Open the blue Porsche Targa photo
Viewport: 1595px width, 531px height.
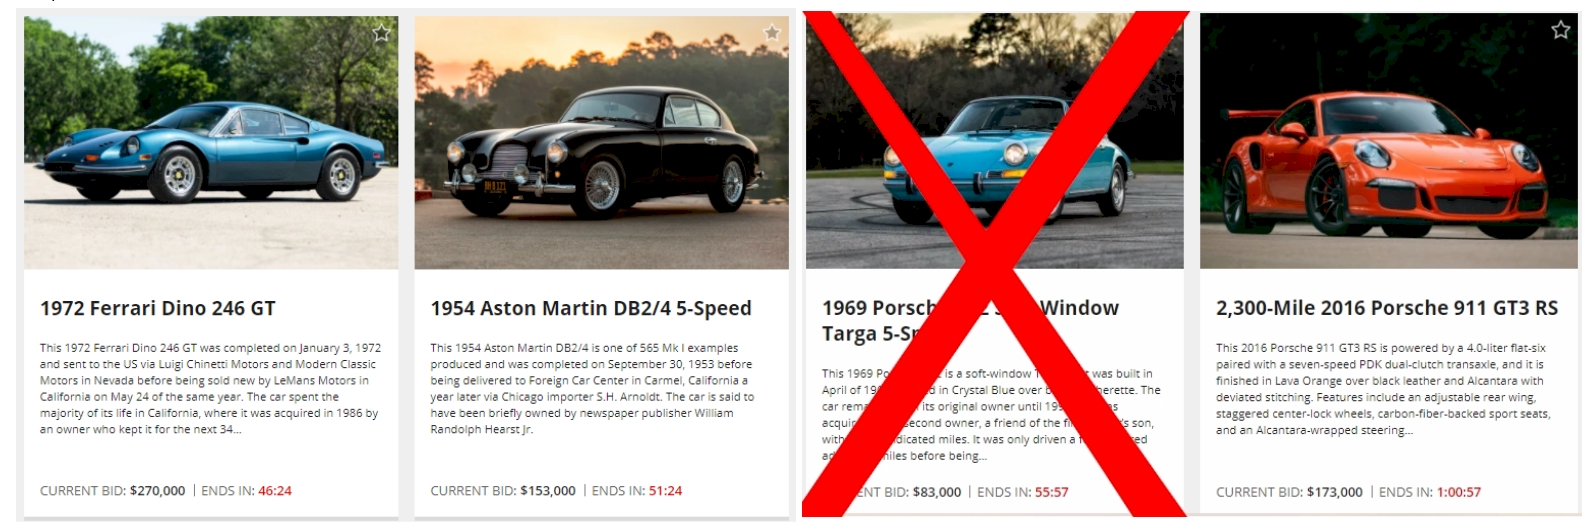[995, 141]
